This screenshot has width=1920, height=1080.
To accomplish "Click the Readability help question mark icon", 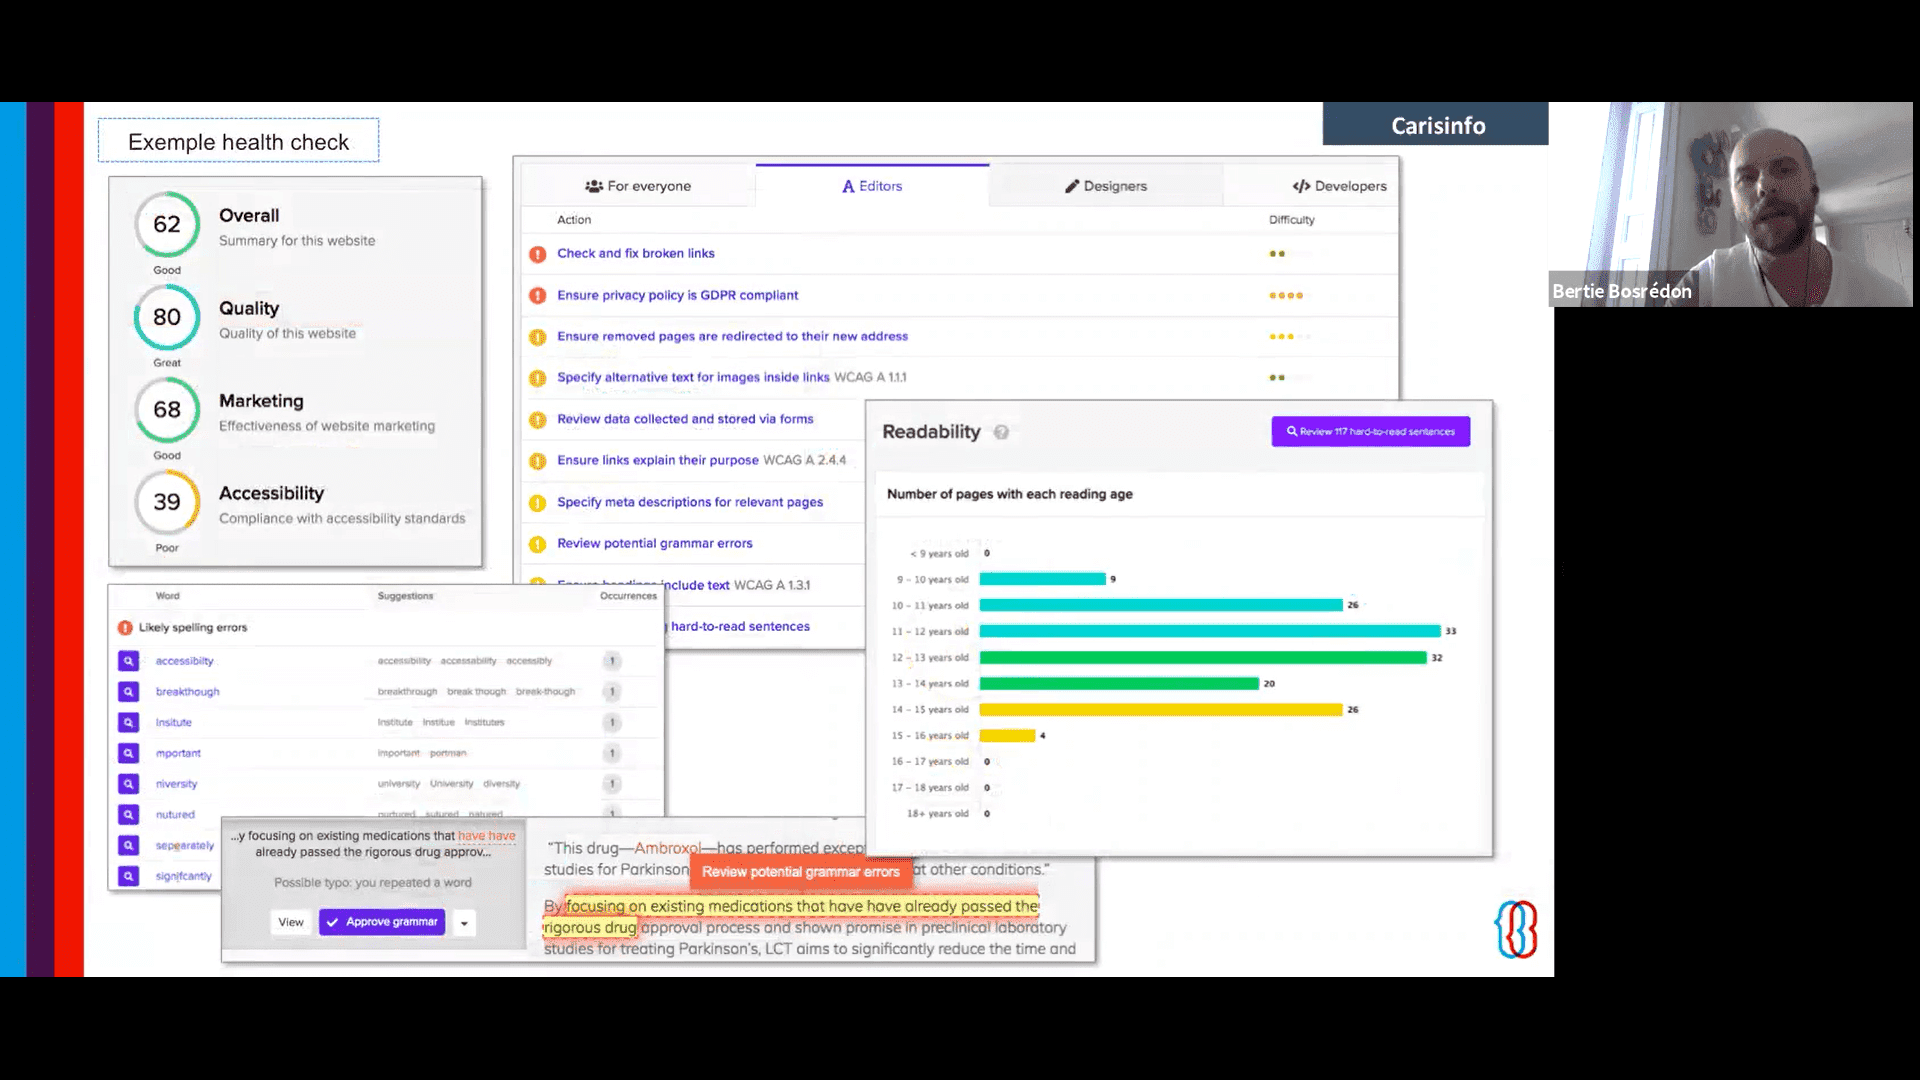I will 1001,432.
